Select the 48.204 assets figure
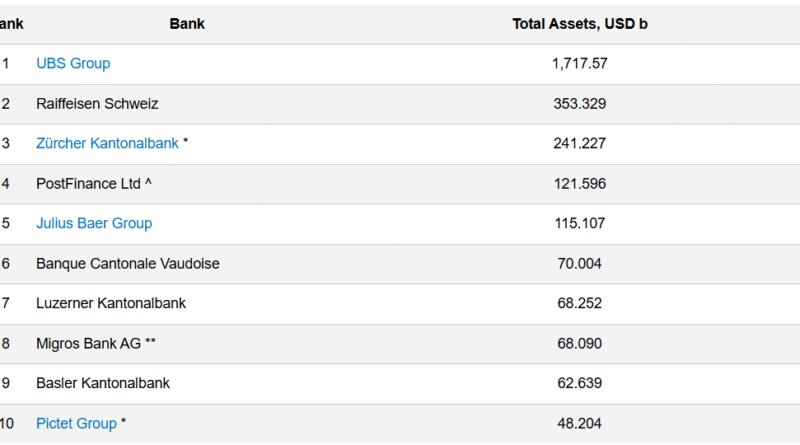Viewport: 800px width, 445px height. 579,423
